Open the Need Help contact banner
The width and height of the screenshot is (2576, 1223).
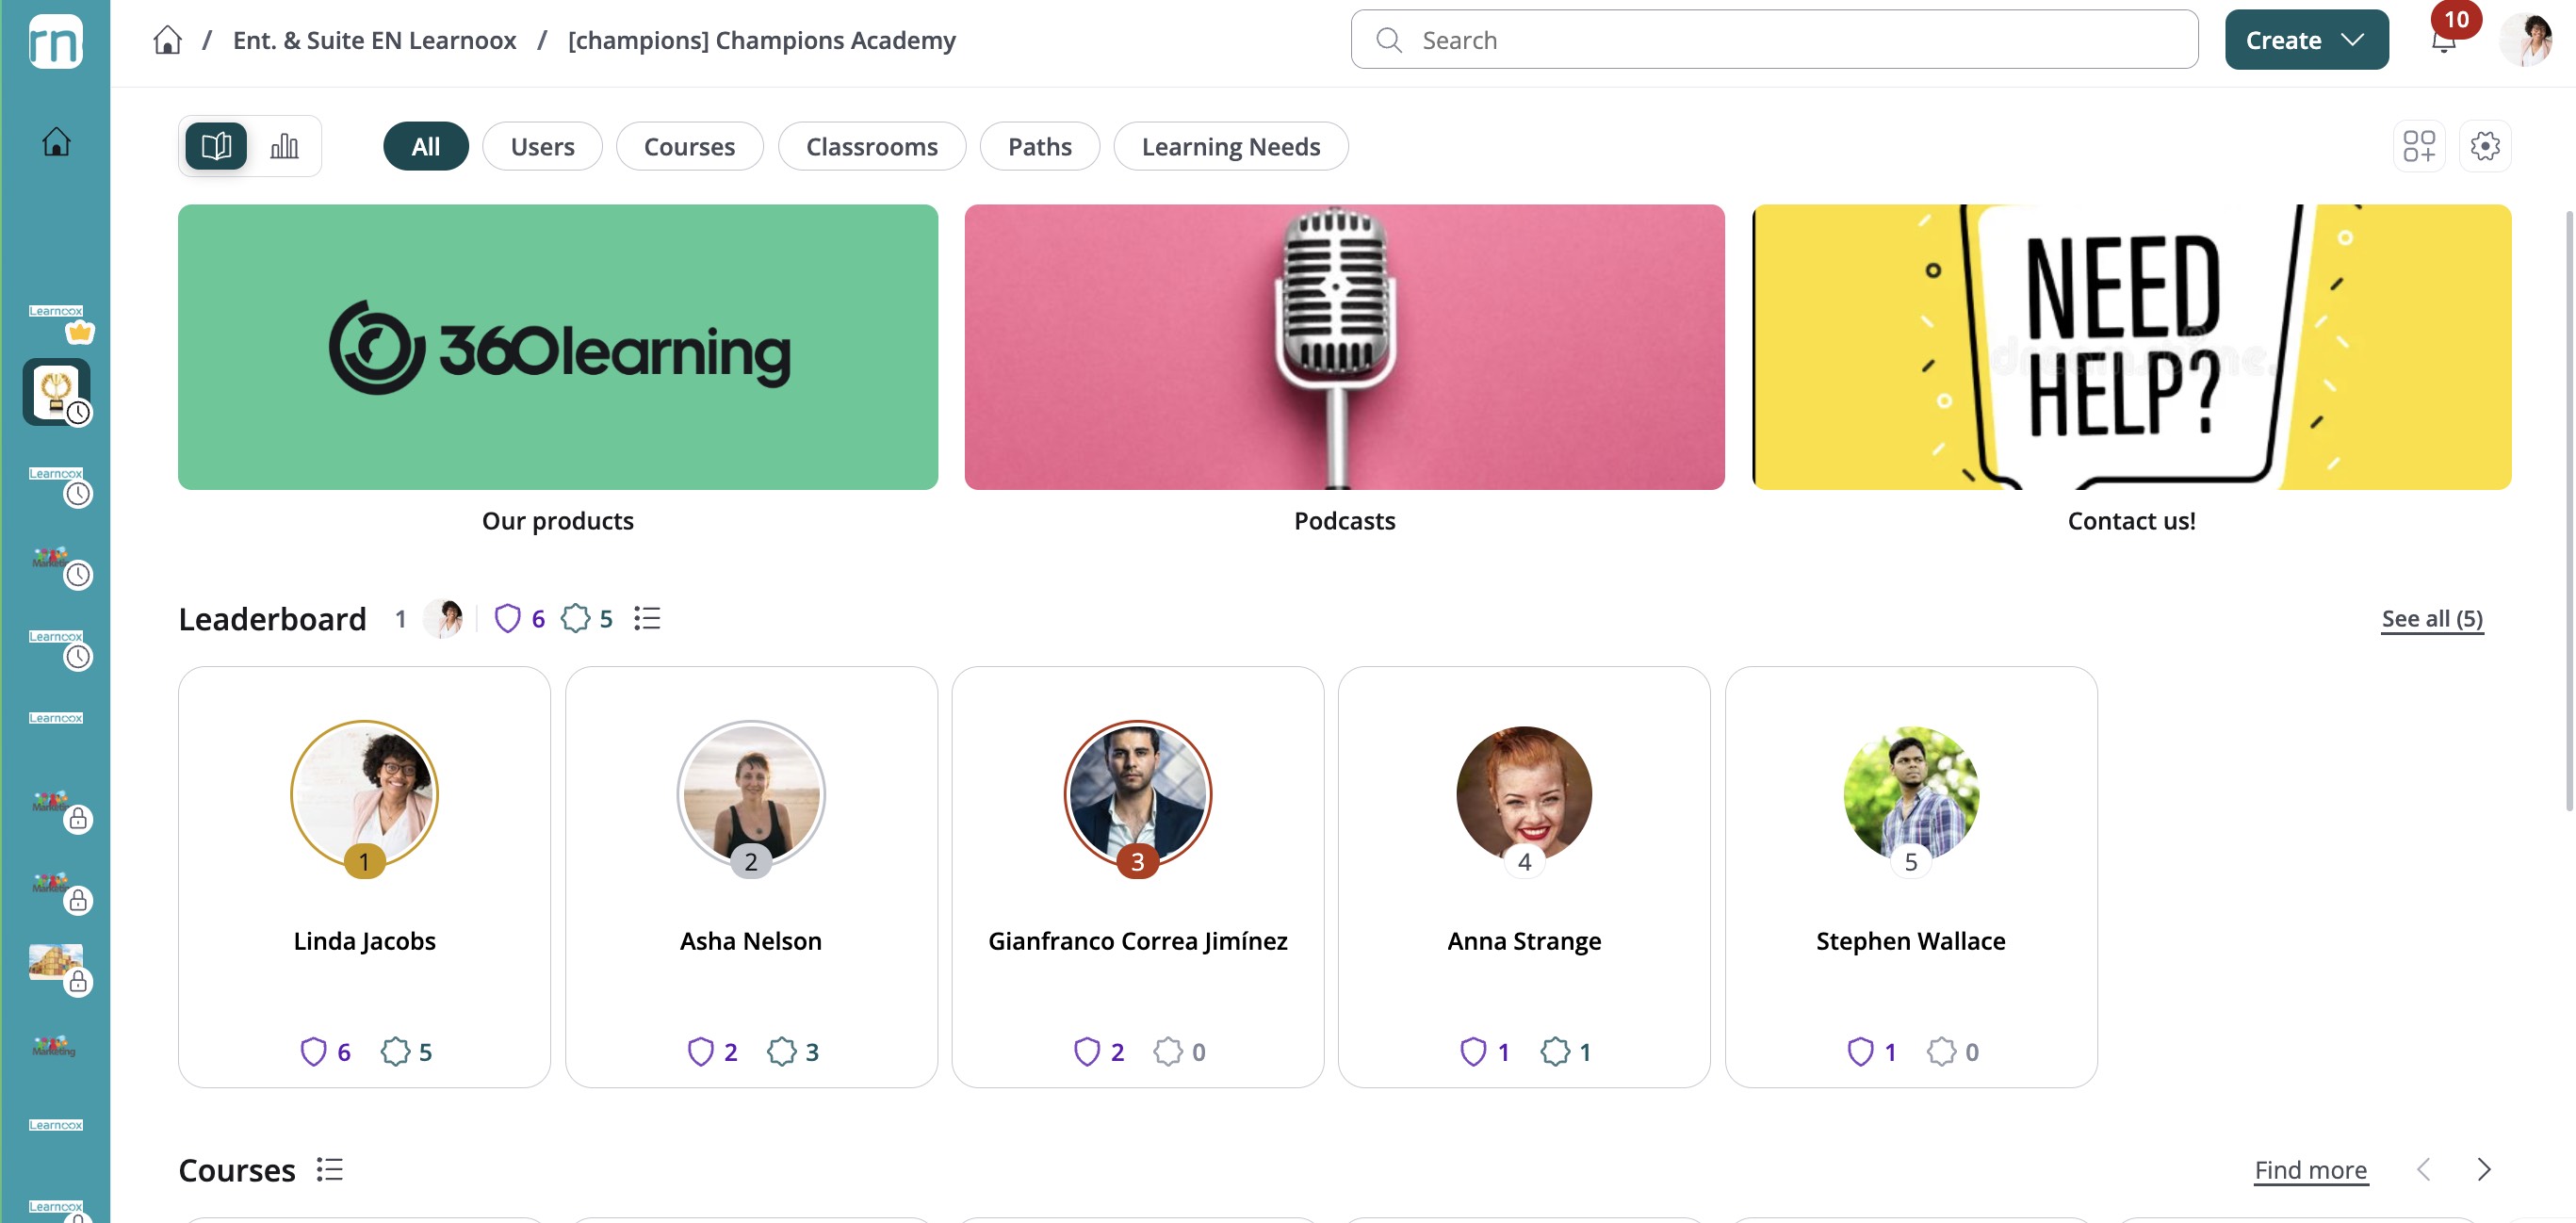tap(2131, 346)
